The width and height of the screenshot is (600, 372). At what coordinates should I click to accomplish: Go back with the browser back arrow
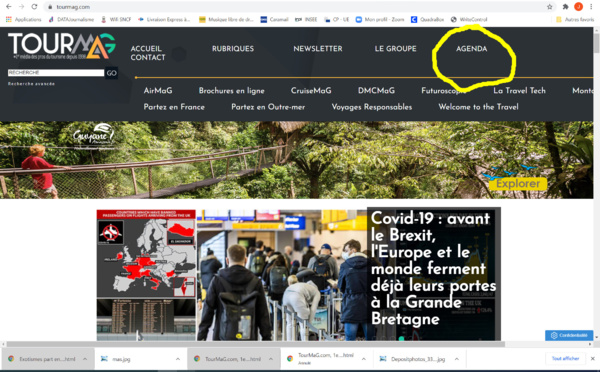coord(8,7)
